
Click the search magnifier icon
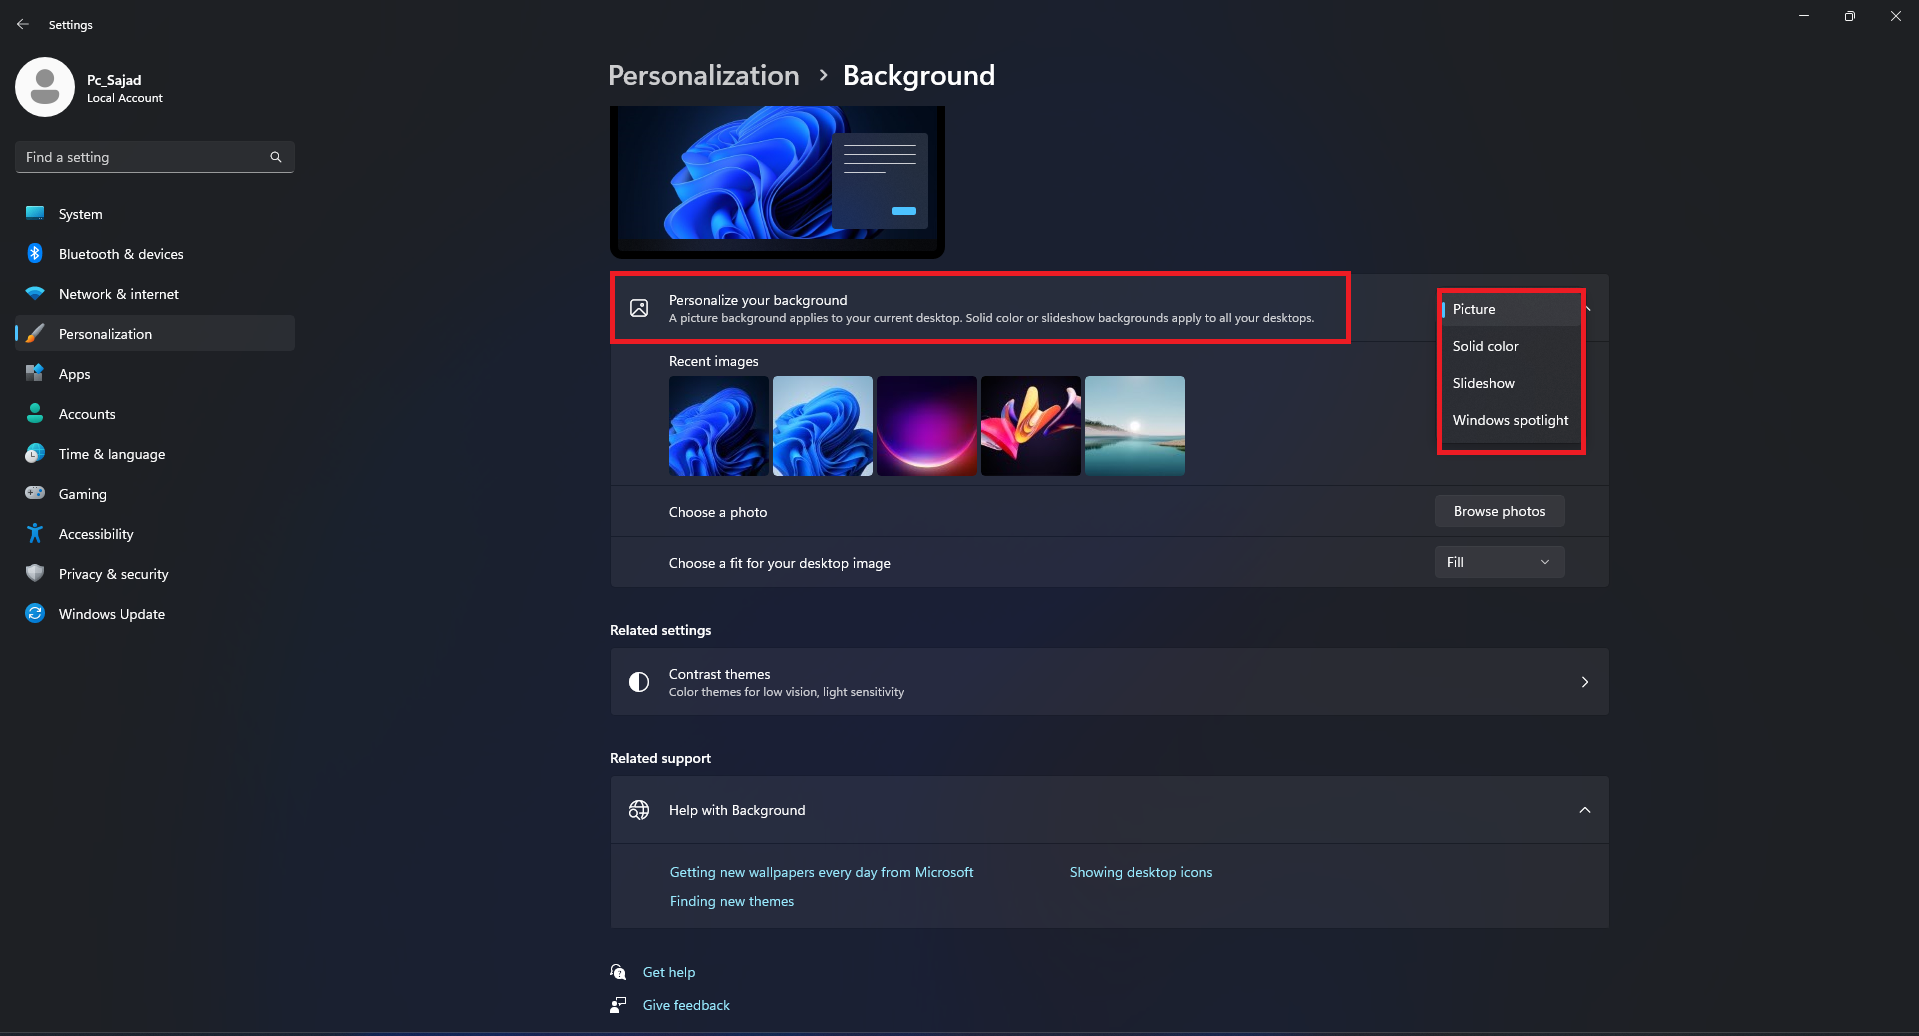(276, 157)
